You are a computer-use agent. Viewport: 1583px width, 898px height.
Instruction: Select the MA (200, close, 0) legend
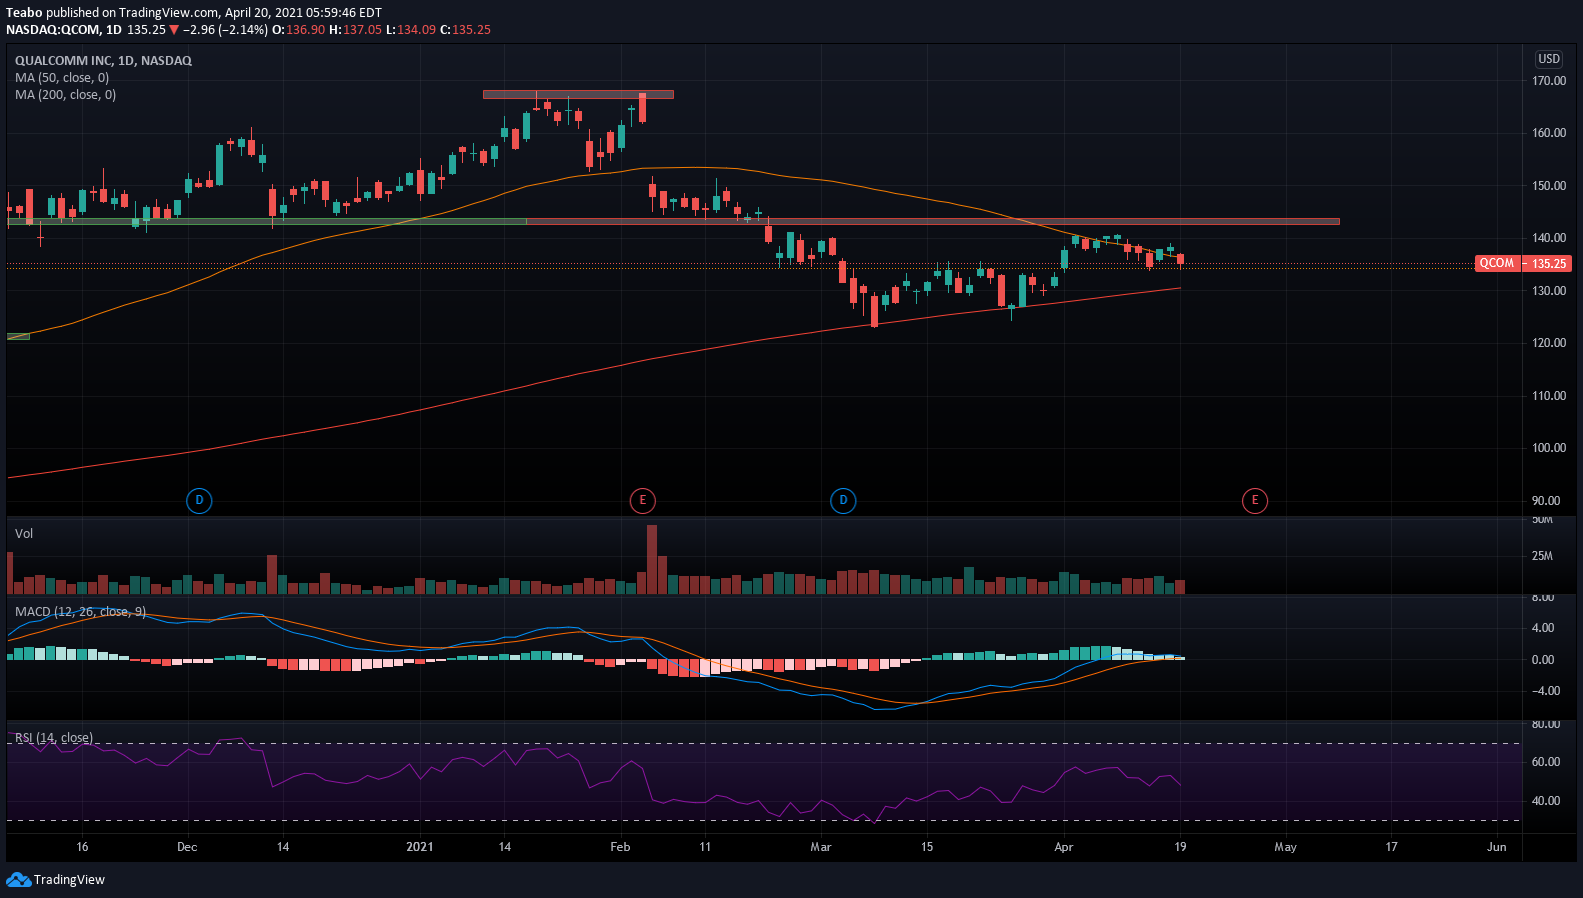click(x=65, y=95)
